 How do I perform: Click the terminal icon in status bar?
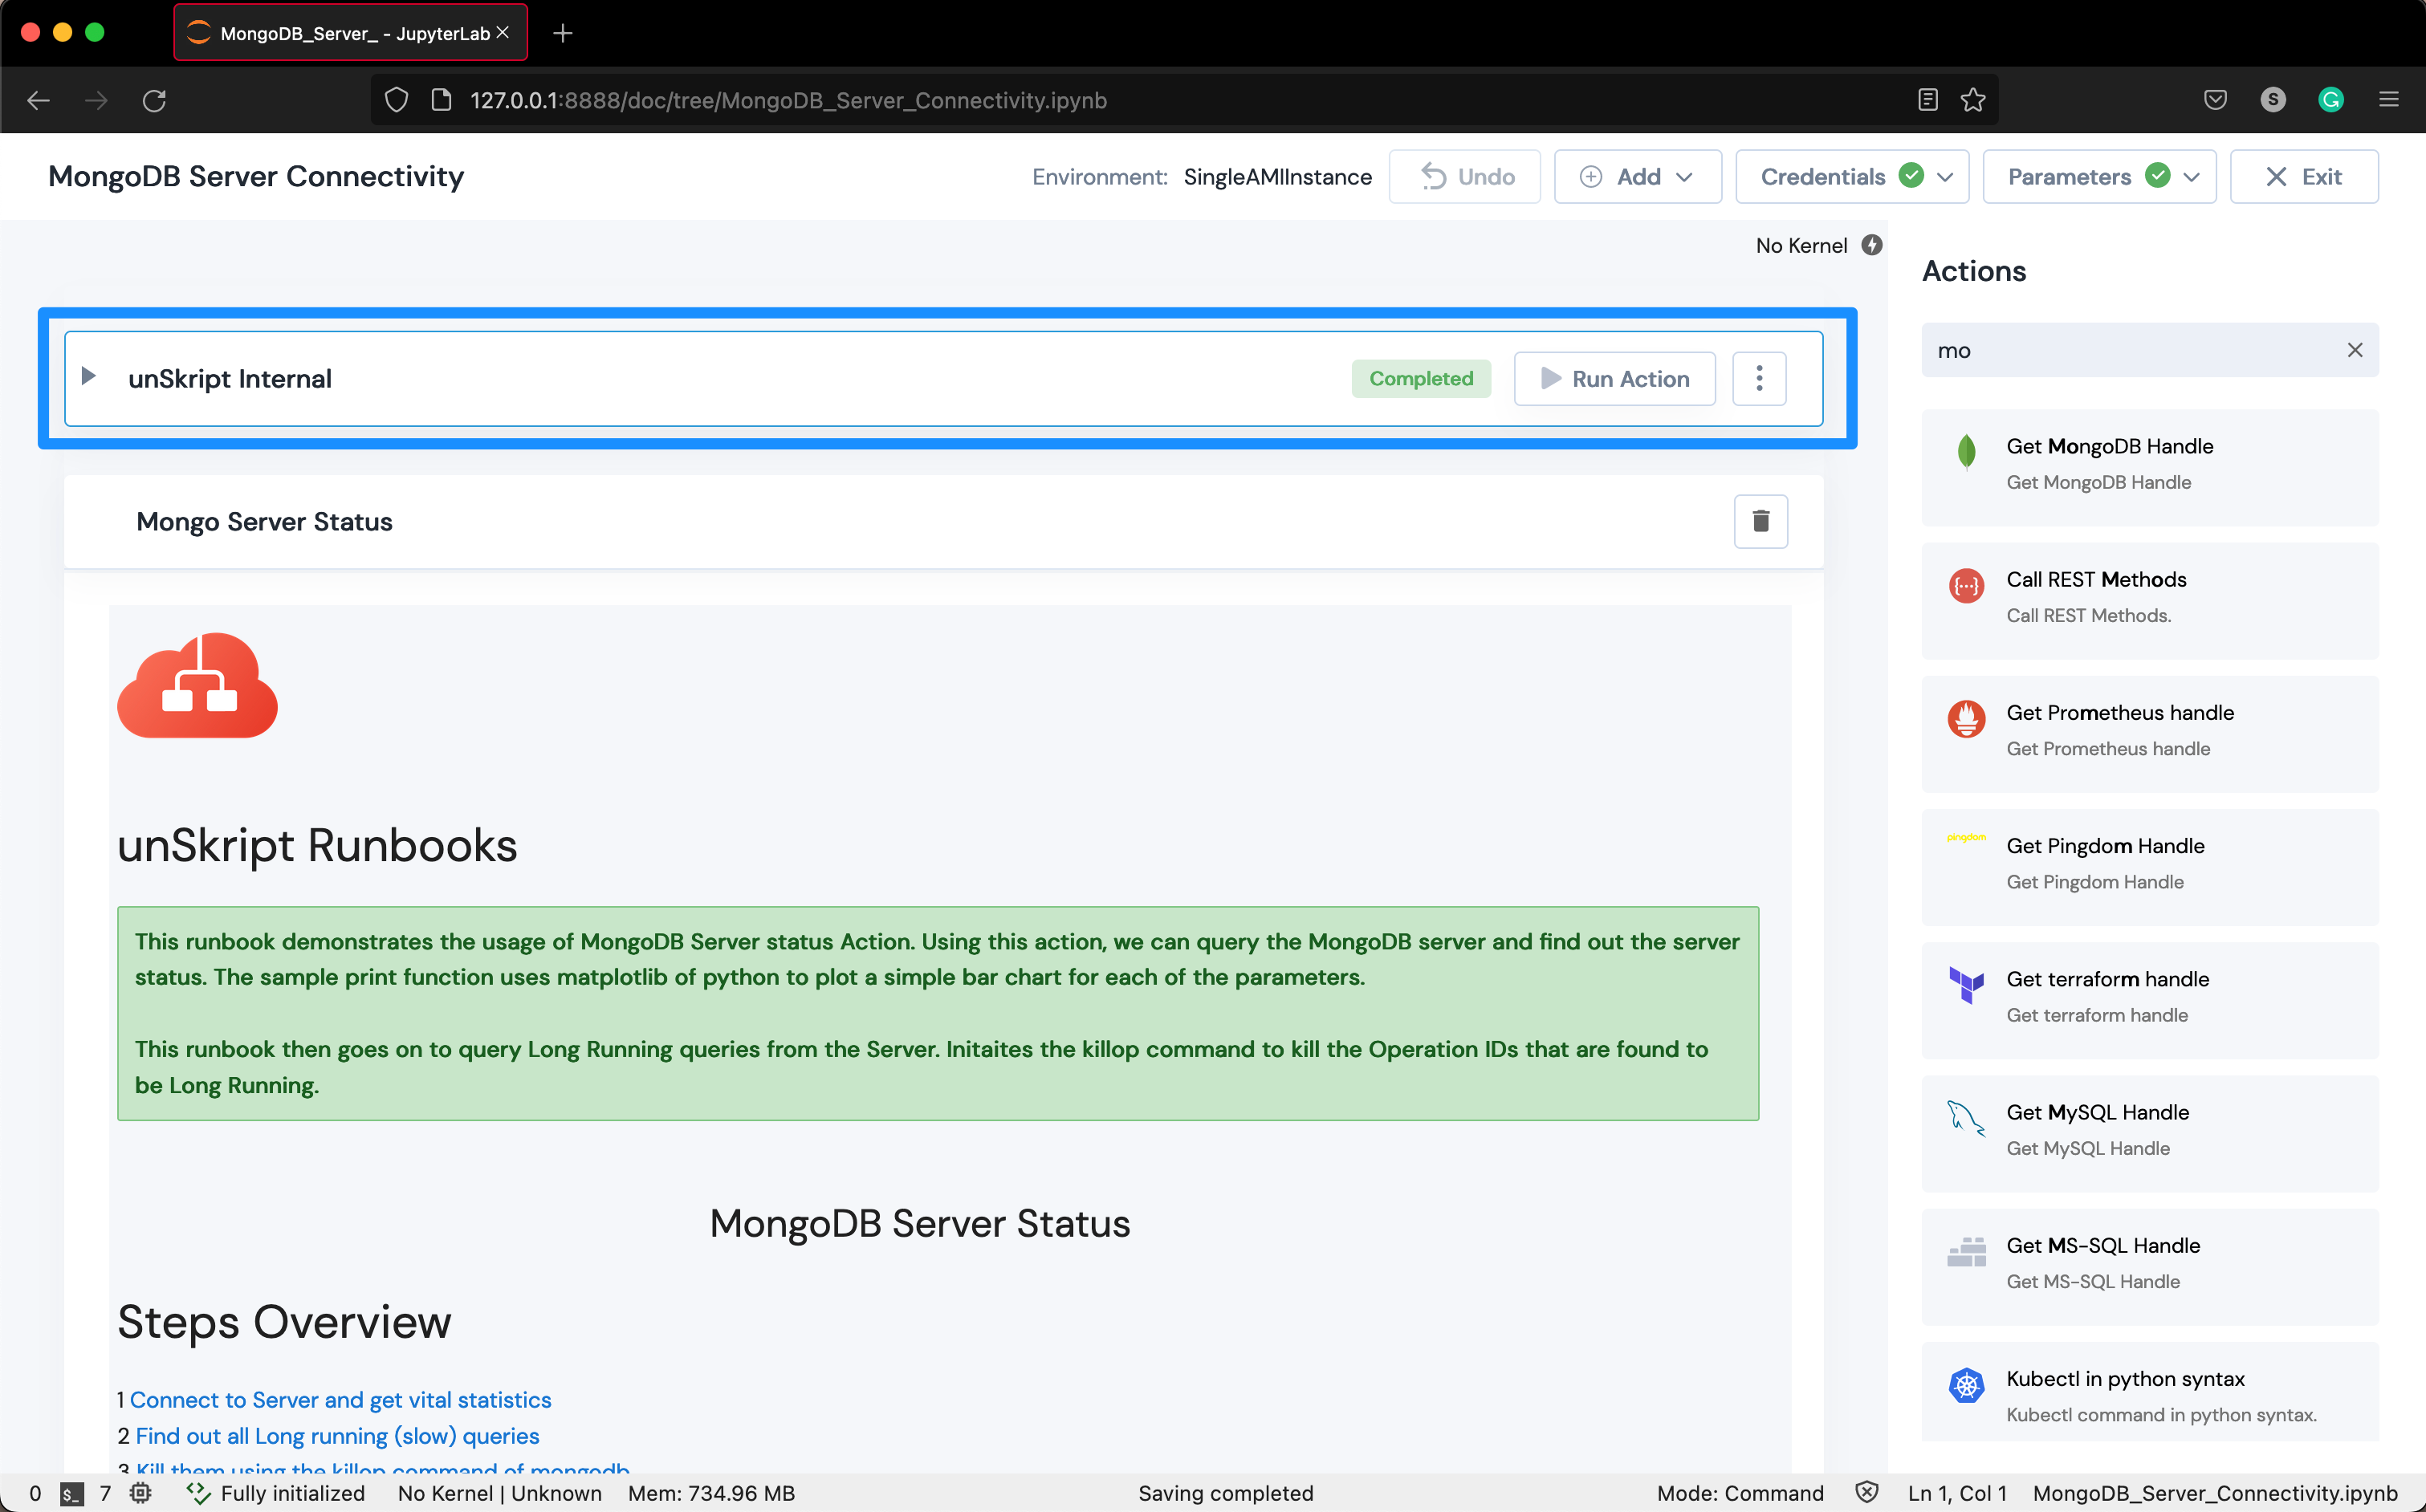[71, 1493]
